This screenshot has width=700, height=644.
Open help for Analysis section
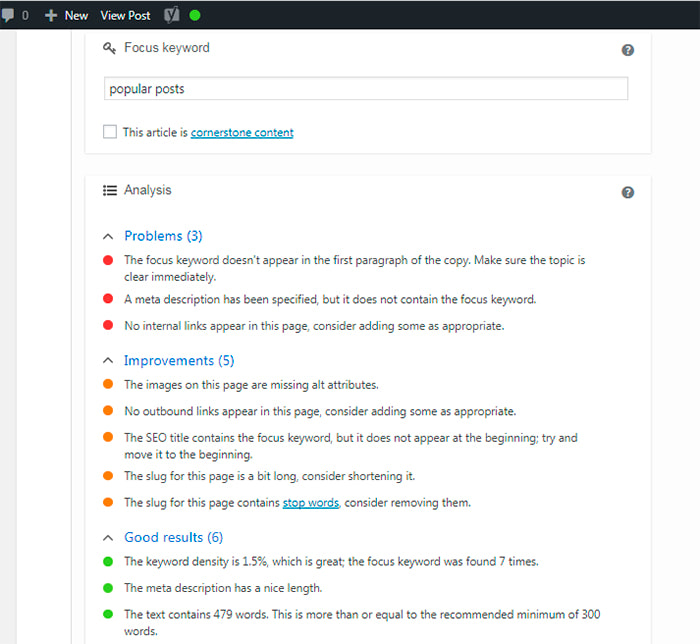click(x=628, y=192)
